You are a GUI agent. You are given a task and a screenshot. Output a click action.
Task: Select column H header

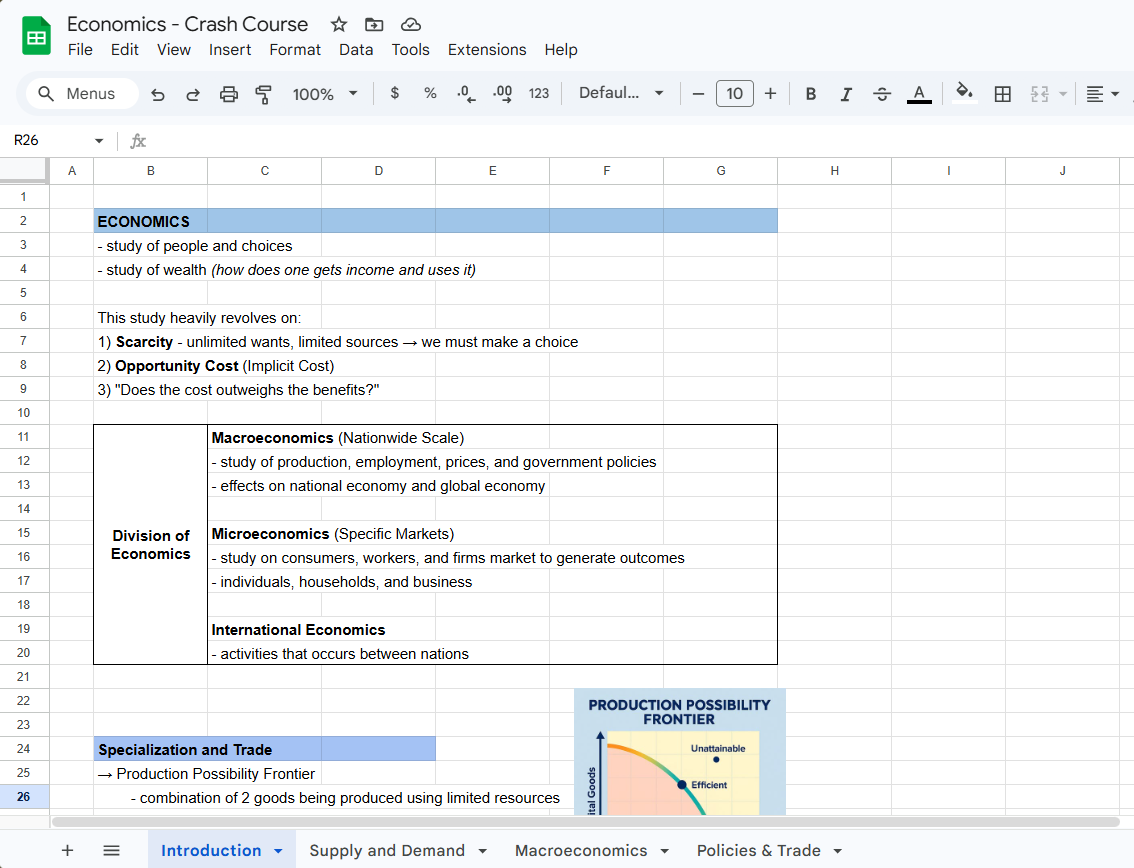click(x=835, y=171)
